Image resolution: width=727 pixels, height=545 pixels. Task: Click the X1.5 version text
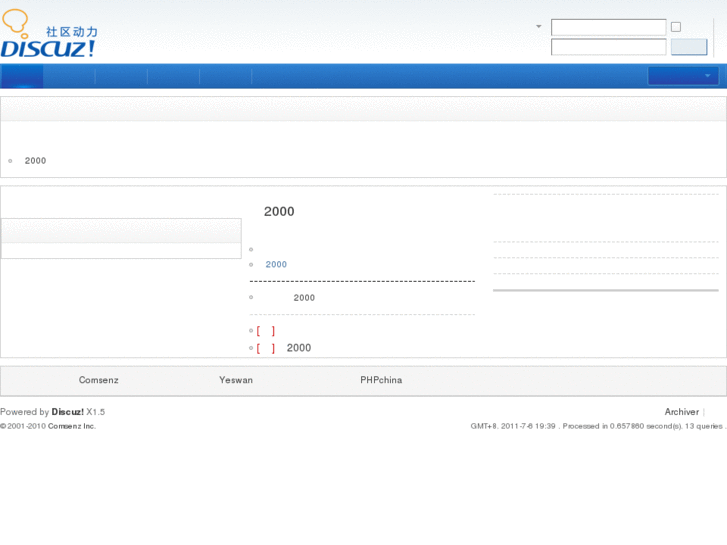(x=96, y=412)
